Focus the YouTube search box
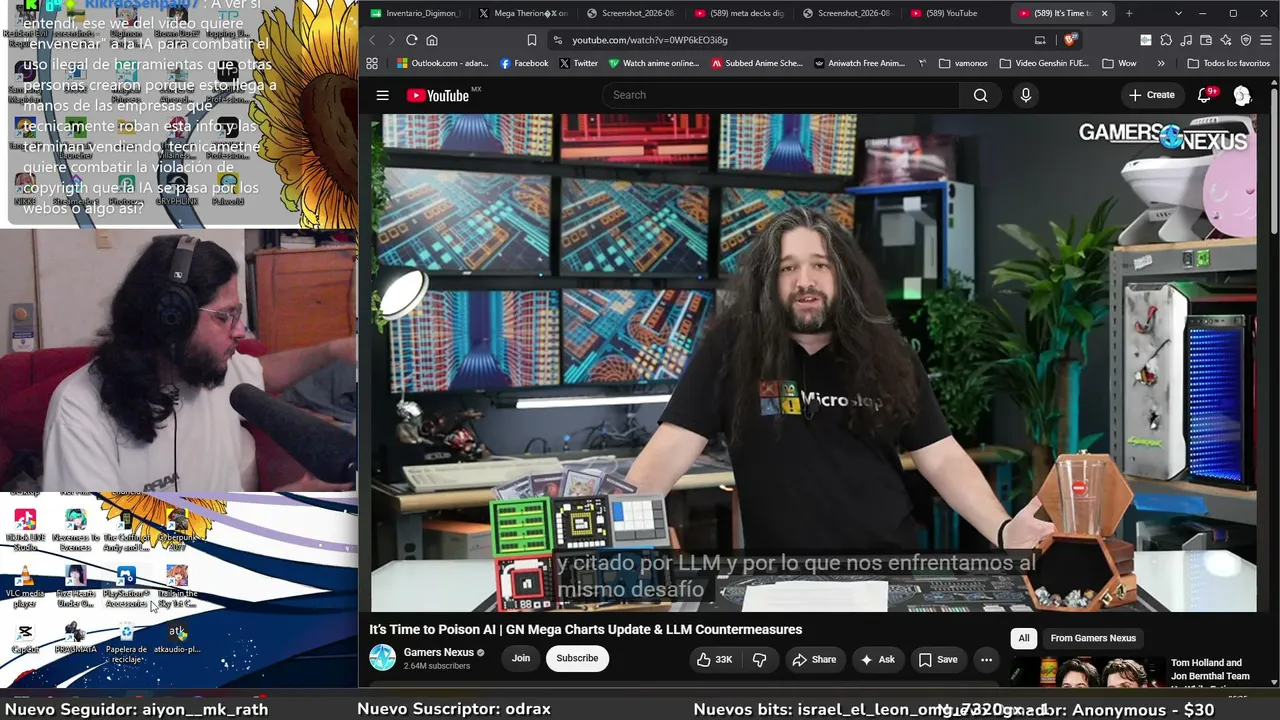 [x=780, y=95]
